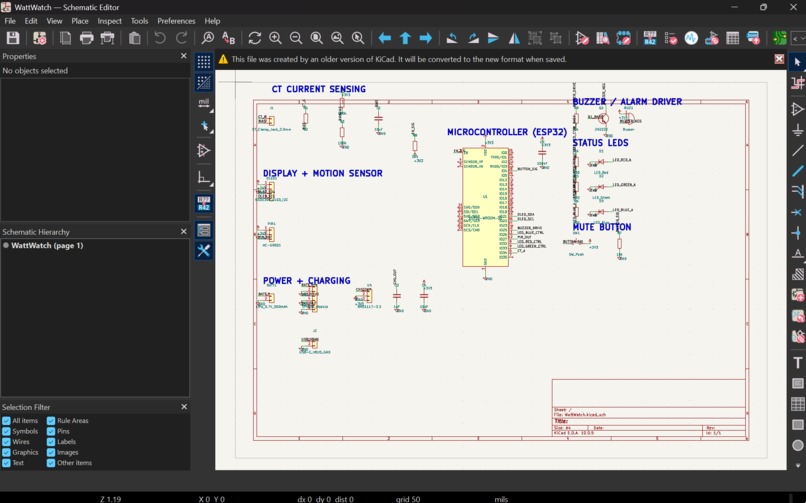Expand the right toolbar overflow arrow

coord(797,465)
